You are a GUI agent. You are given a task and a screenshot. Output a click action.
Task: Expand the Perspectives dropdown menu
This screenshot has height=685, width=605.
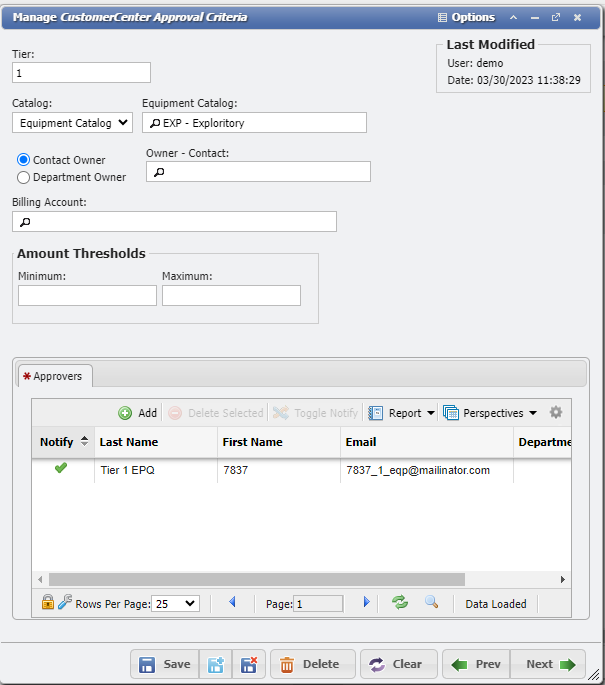pos(490,413)
